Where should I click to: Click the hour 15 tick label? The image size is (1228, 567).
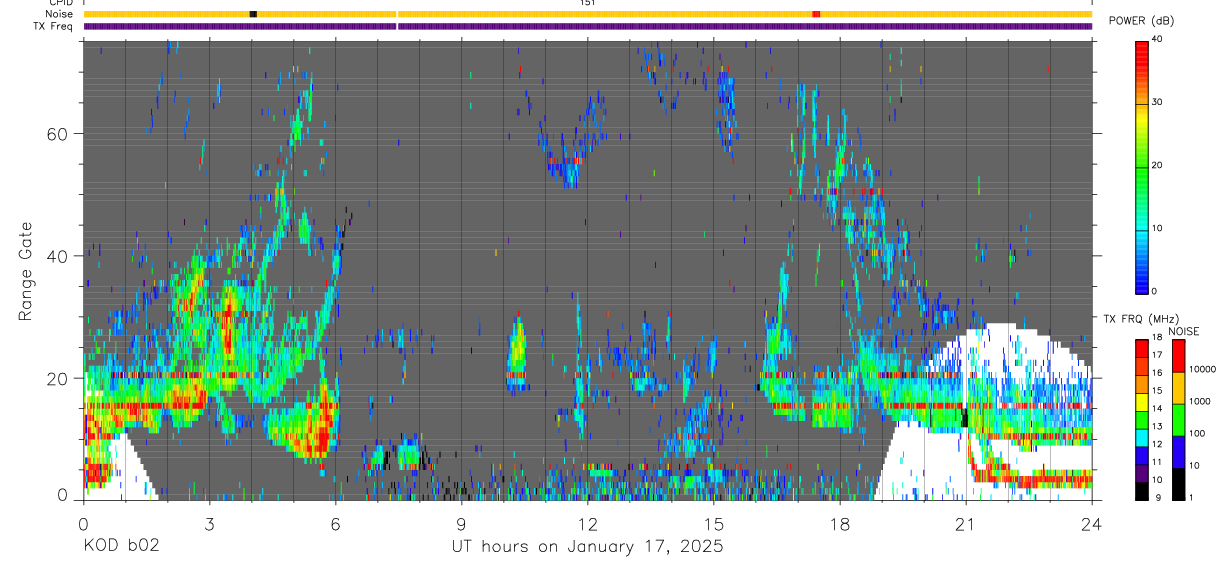(713, 524)
